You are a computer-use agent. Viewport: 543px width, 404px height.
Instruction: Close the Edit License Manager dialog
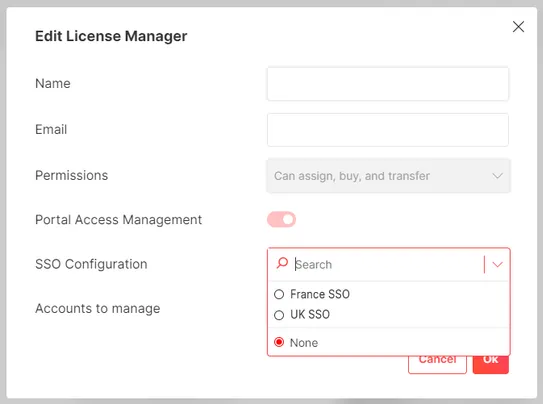click(518, 27)
